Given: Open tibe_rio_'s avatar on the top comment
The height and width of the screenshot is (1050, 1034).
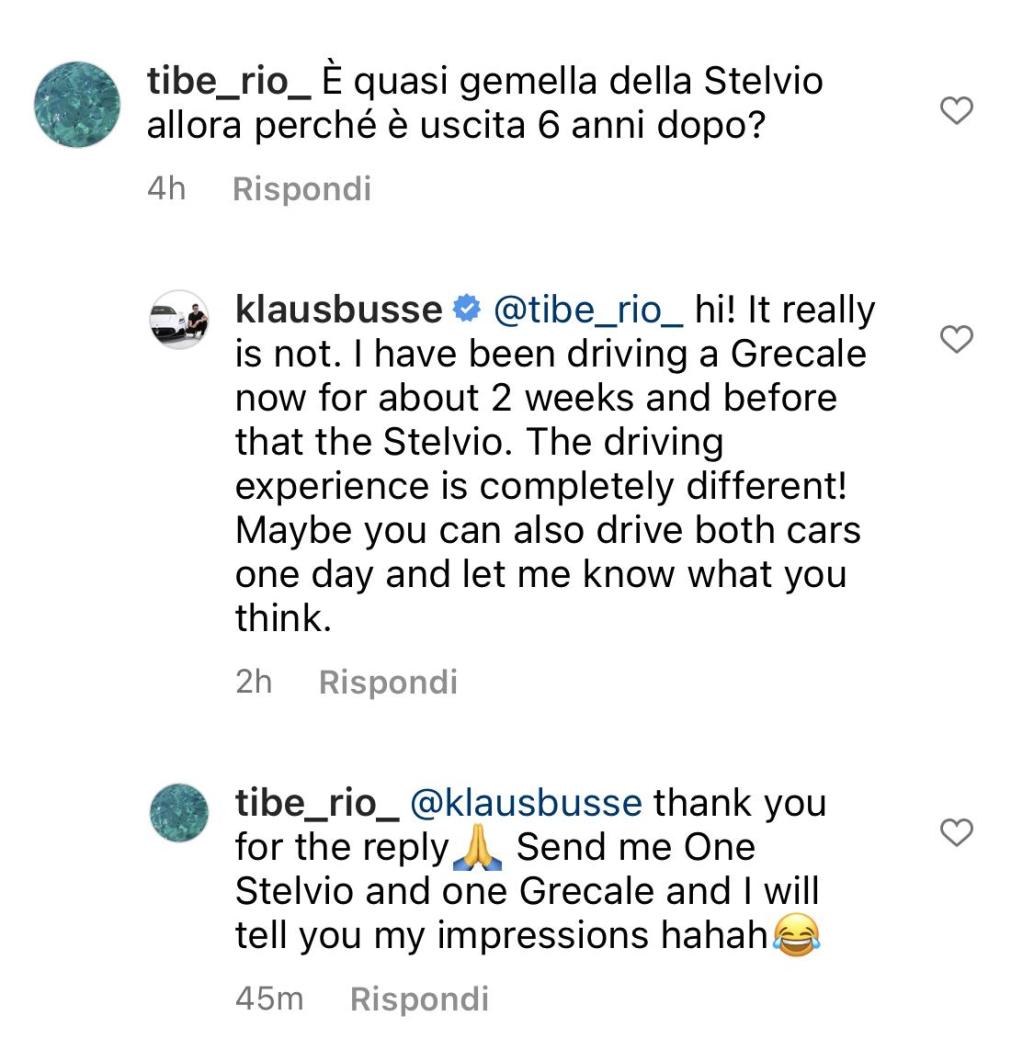Looking at the screenshot, I should (77, 105).
